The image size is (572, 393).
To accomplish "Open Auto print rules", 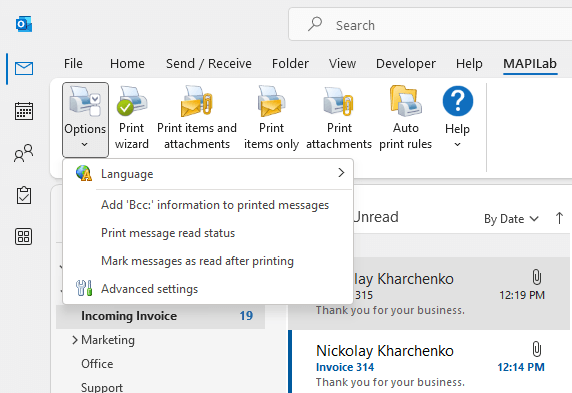I will click(x=406, y=117).
